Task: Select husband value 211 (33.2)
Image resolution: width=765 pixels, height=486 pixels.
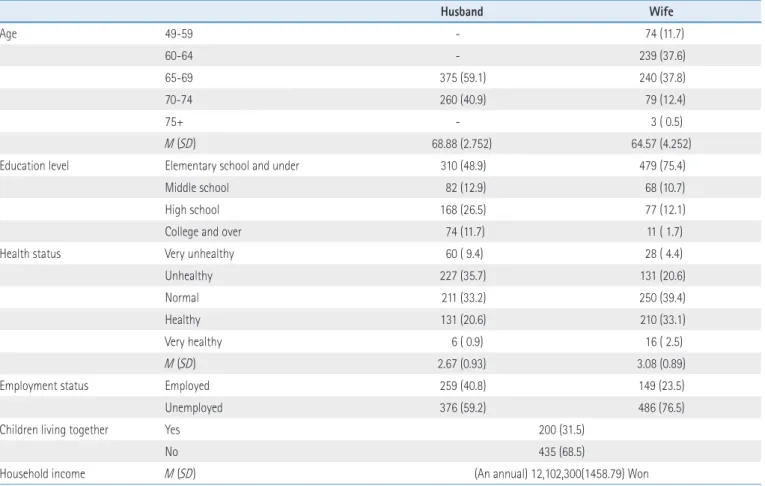Action: coord(463,297)
